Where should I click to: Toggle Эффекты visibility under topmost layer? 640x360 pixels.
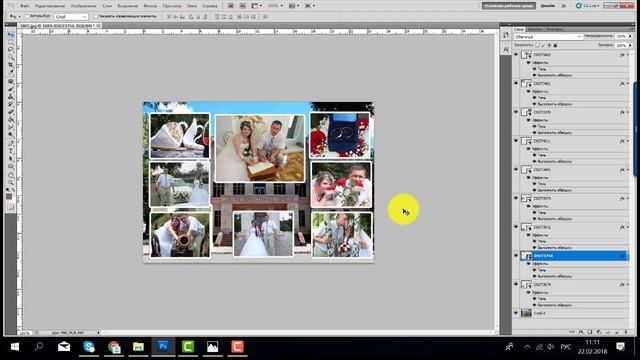529,62
